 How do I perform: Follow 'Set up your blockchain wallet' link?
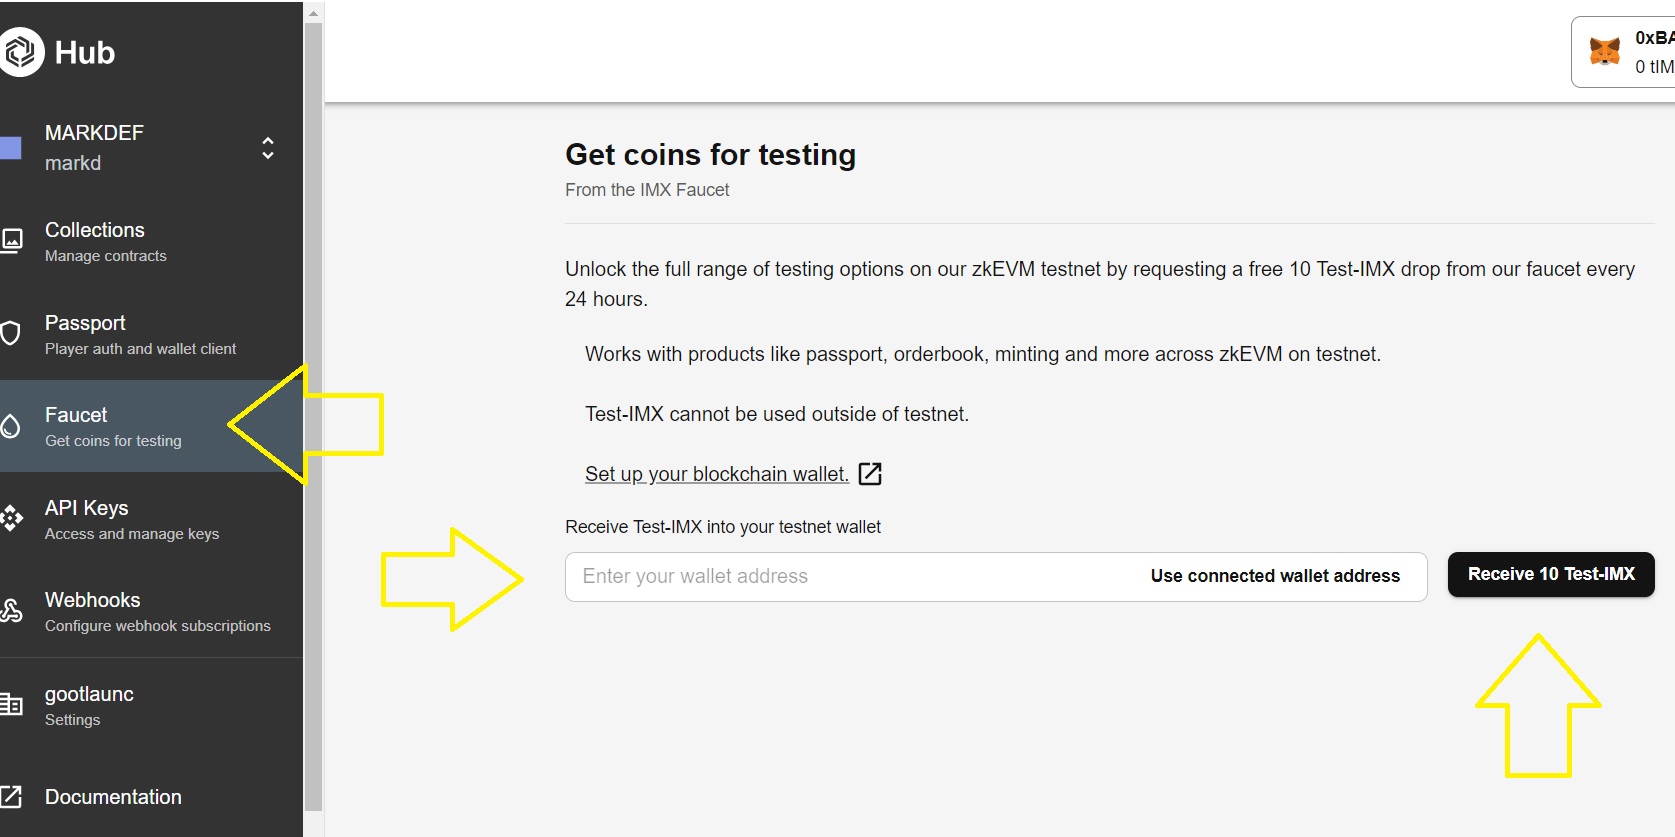716,474
